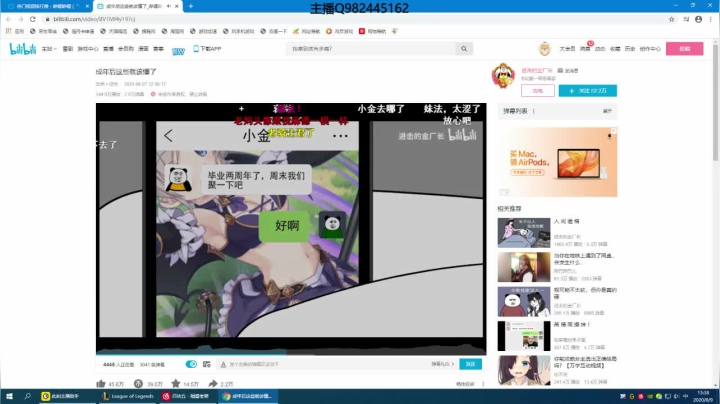This screenshot has width=720, height=404.
Task: Click the phone icon for 下载APP
Action: (x=196, y=49)
